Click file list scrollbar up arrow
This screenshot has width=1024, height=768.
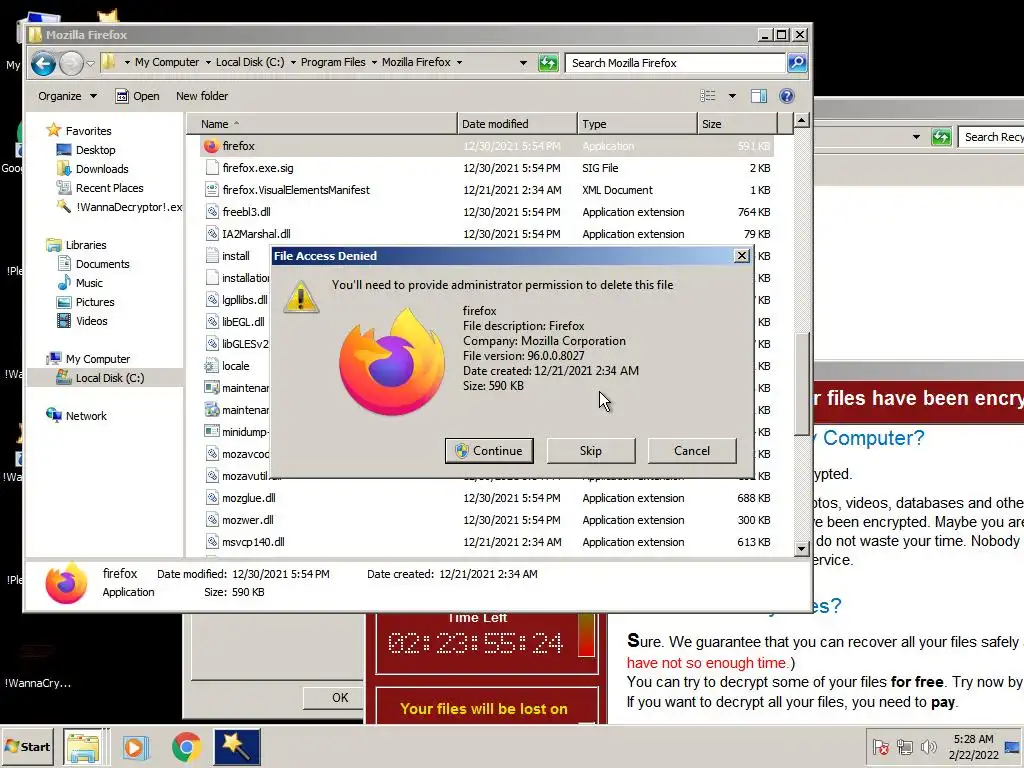click(801, 121)
